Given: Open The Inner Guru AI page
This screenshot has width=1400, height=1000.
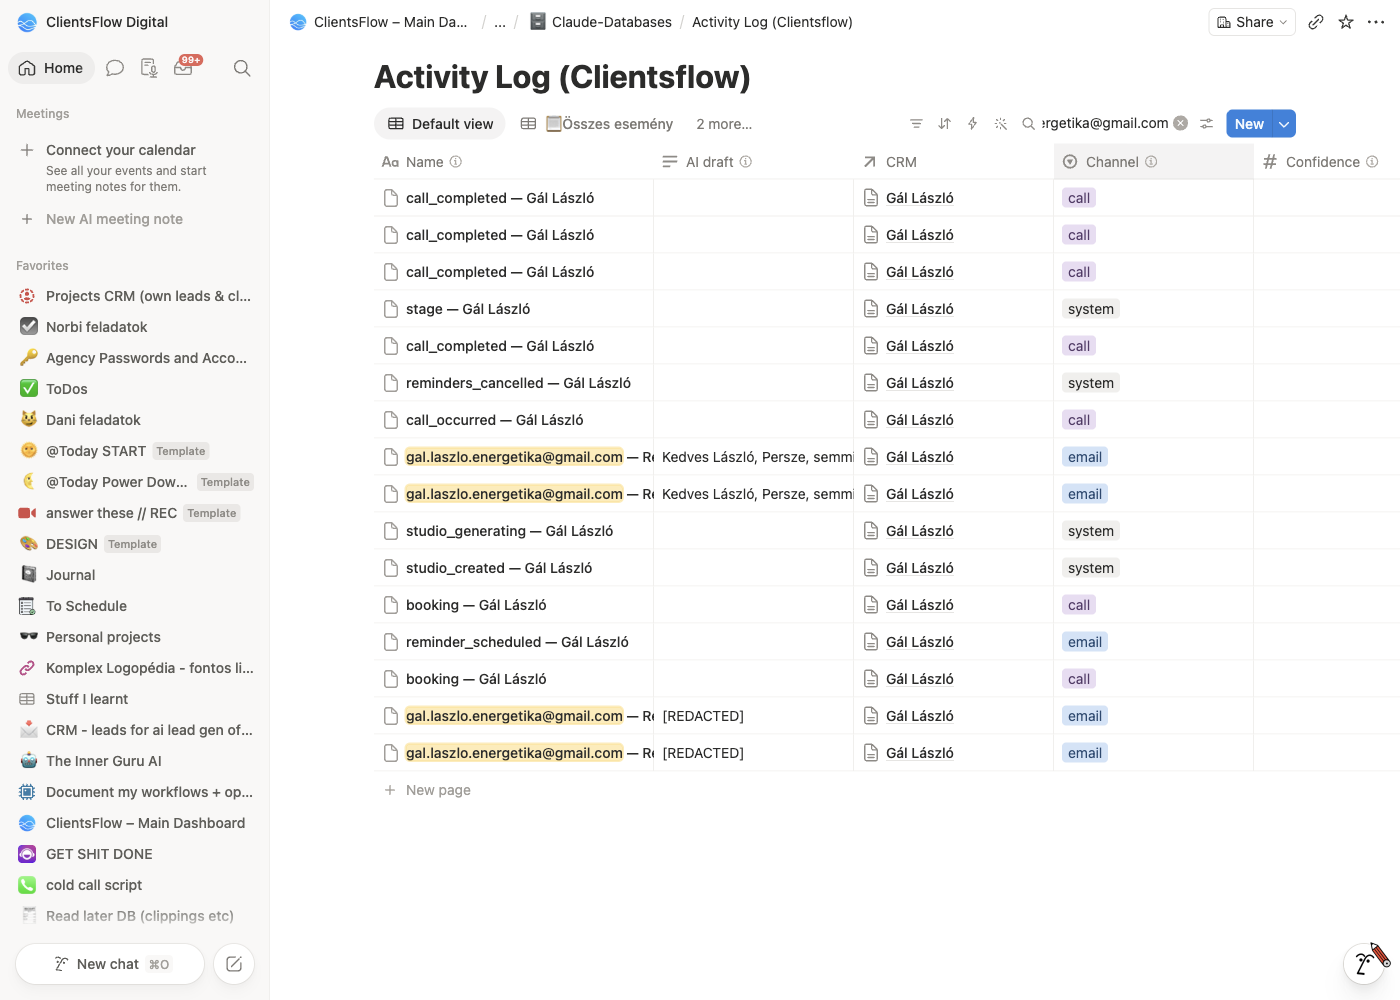Looking at the screenshot, I should tap(135, 761).
